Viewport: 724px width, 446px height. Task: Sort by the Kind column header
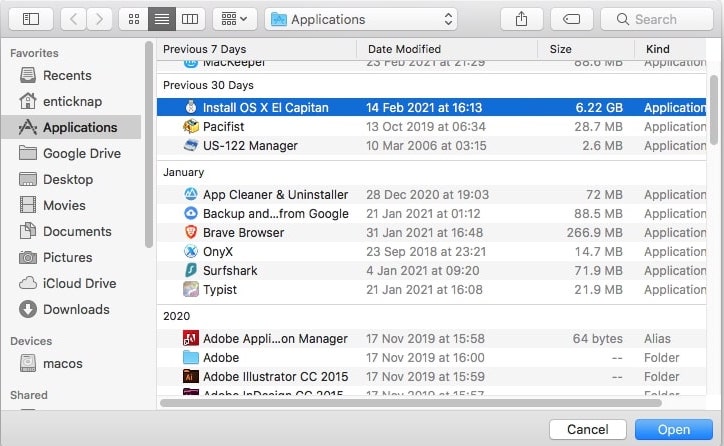(670, 49)
